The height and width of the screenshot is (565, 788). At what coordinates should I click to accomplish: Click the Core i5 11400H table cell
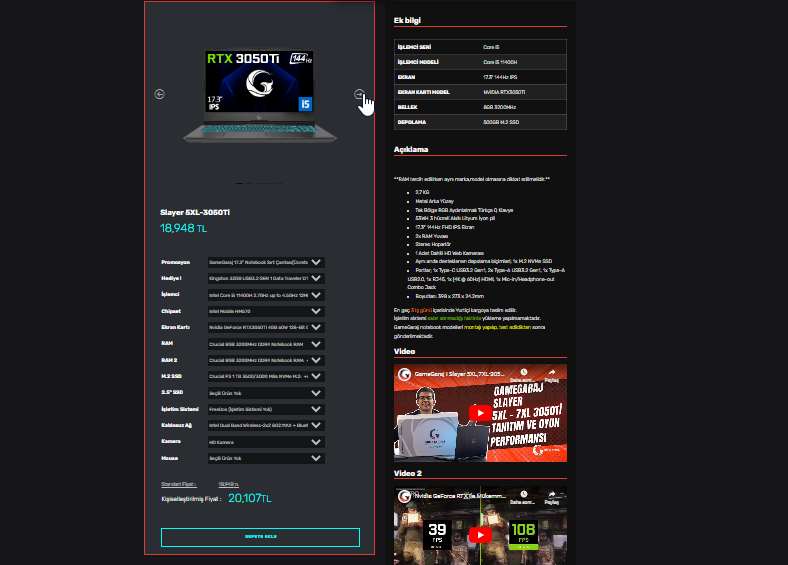click(x=500, y=62)
